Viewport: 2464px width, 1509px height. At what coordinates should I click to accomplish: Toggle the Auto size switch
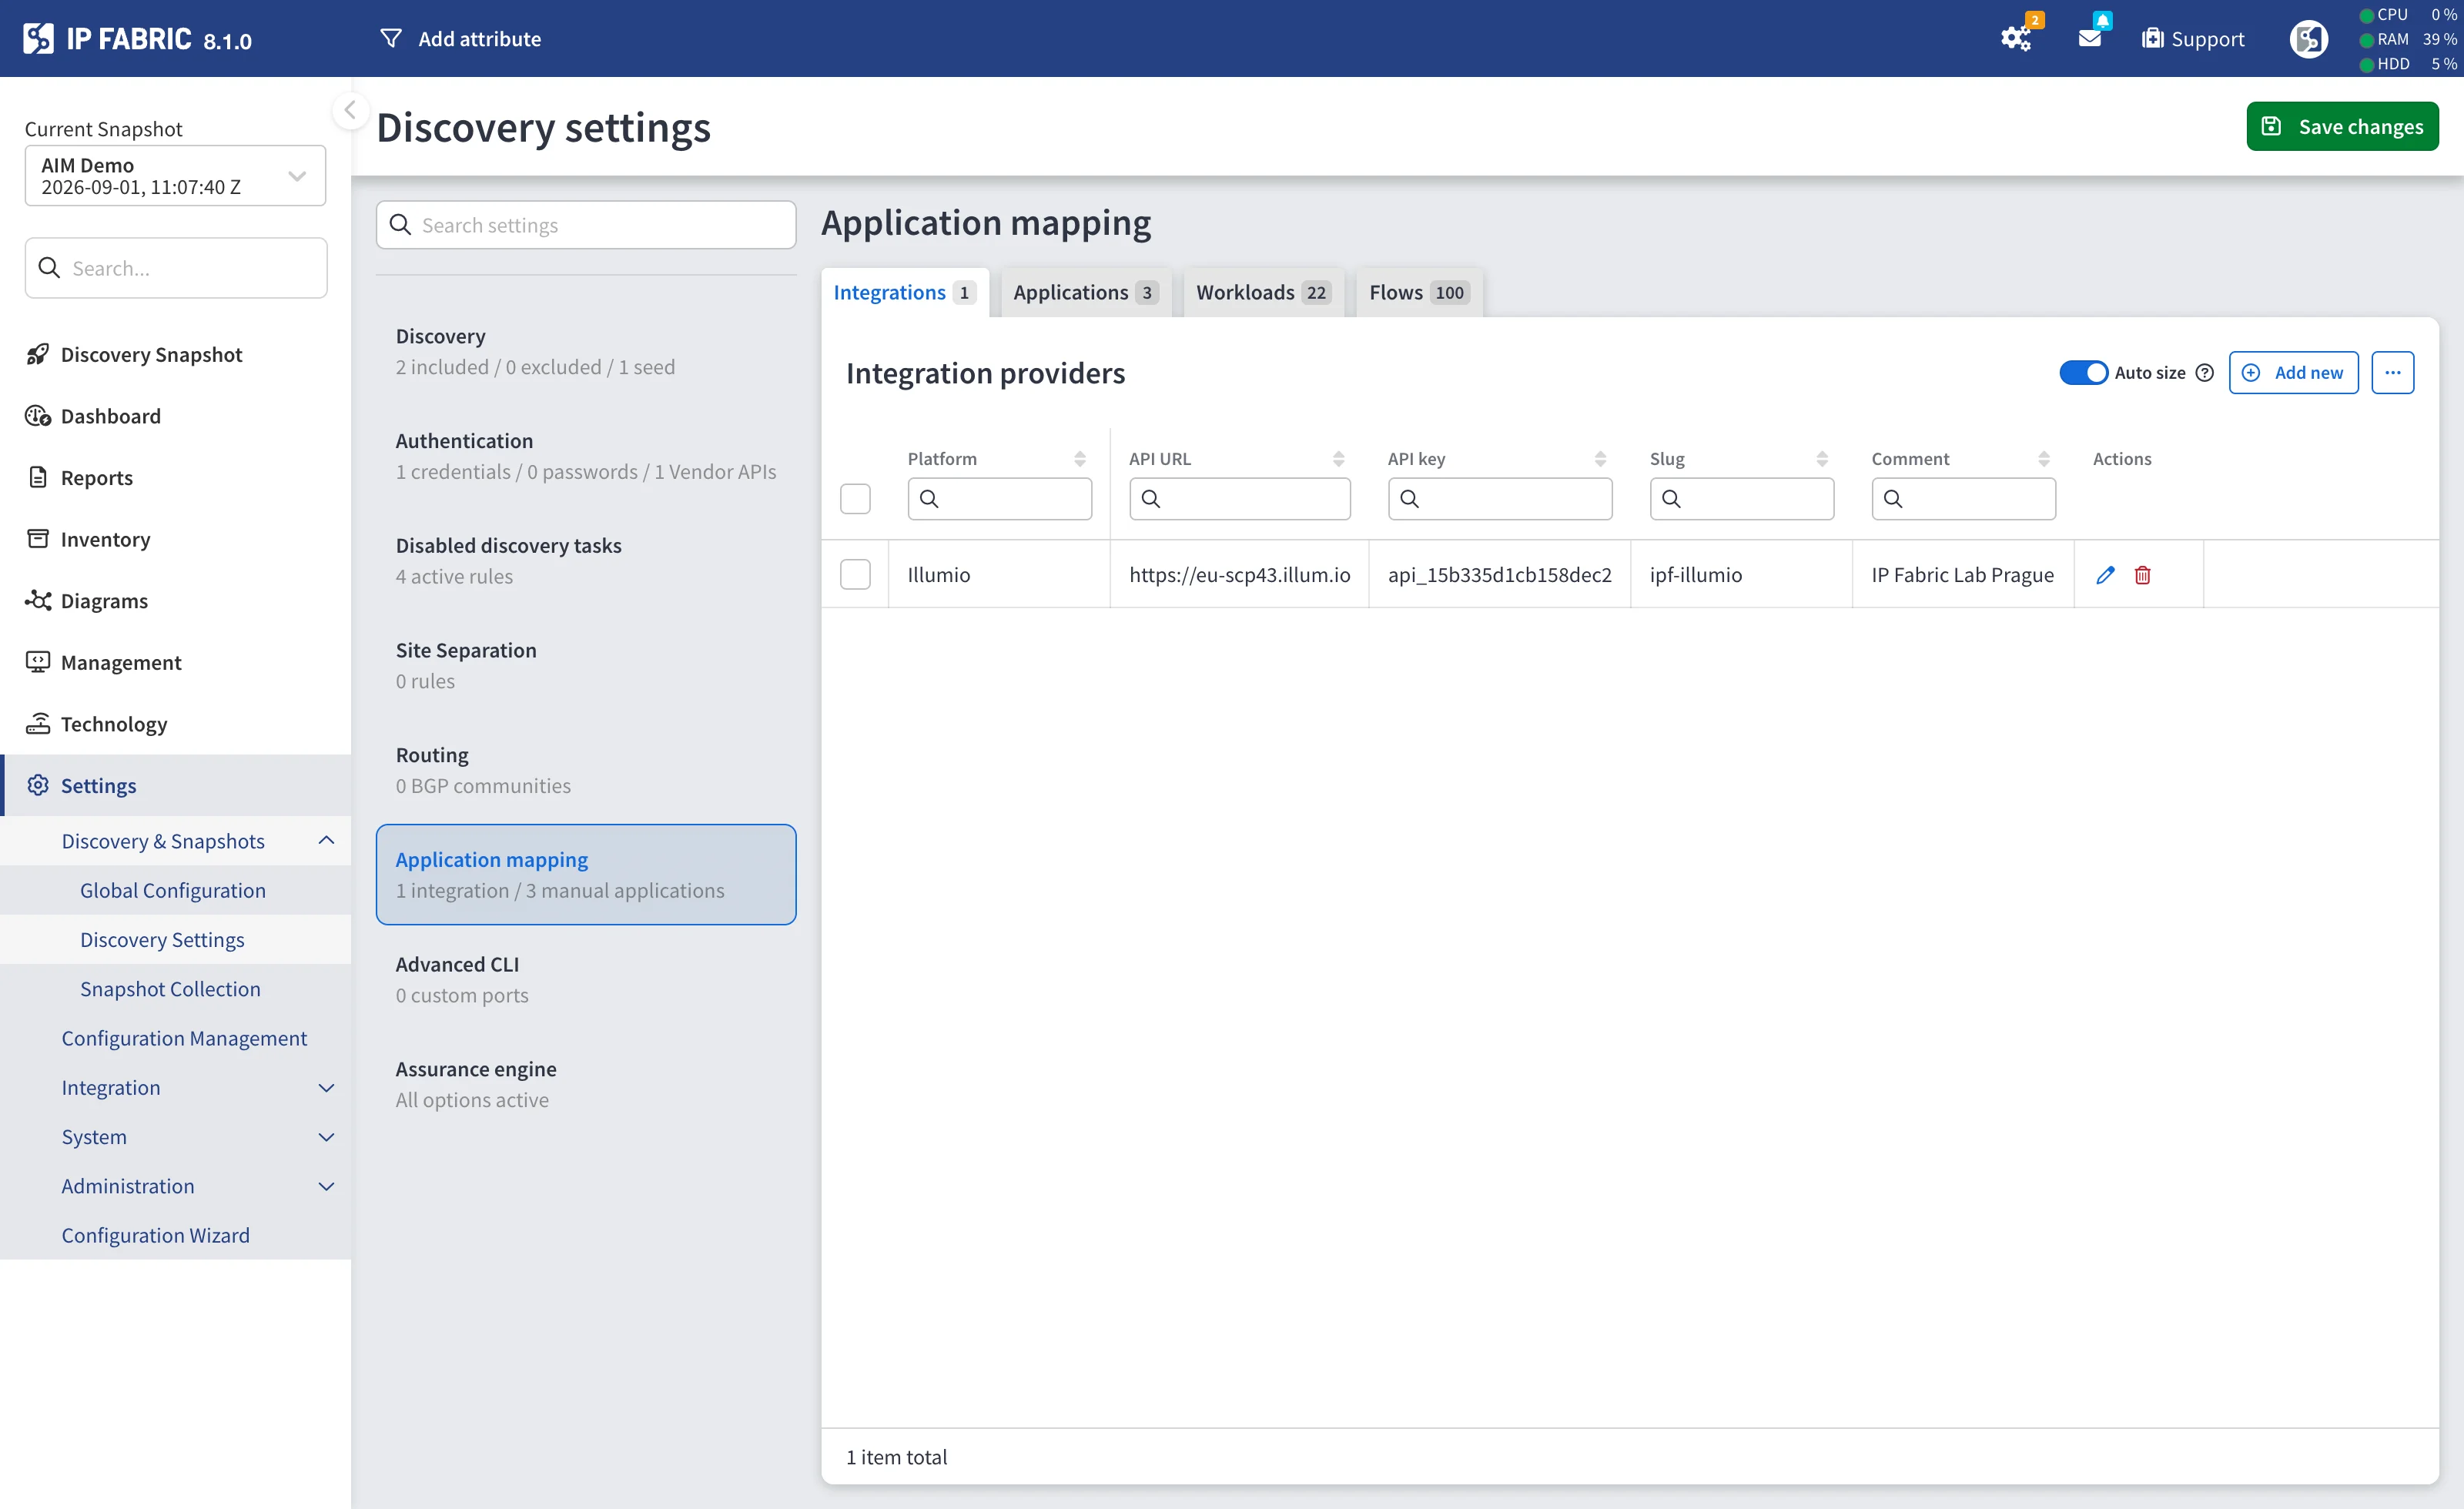(2083, 372)
